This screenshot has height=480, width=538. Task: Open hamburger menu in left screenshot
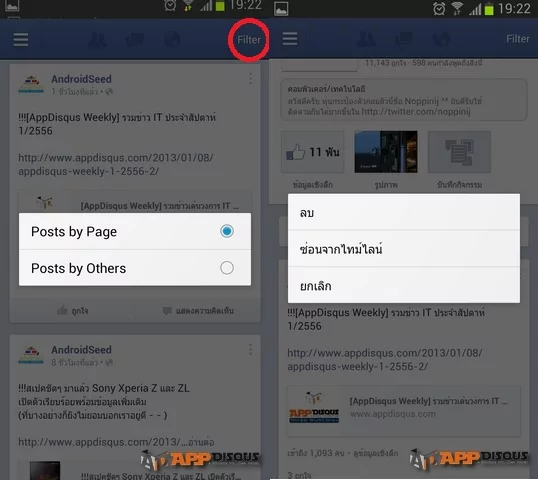pyautogui.click(x=21, y=39)
